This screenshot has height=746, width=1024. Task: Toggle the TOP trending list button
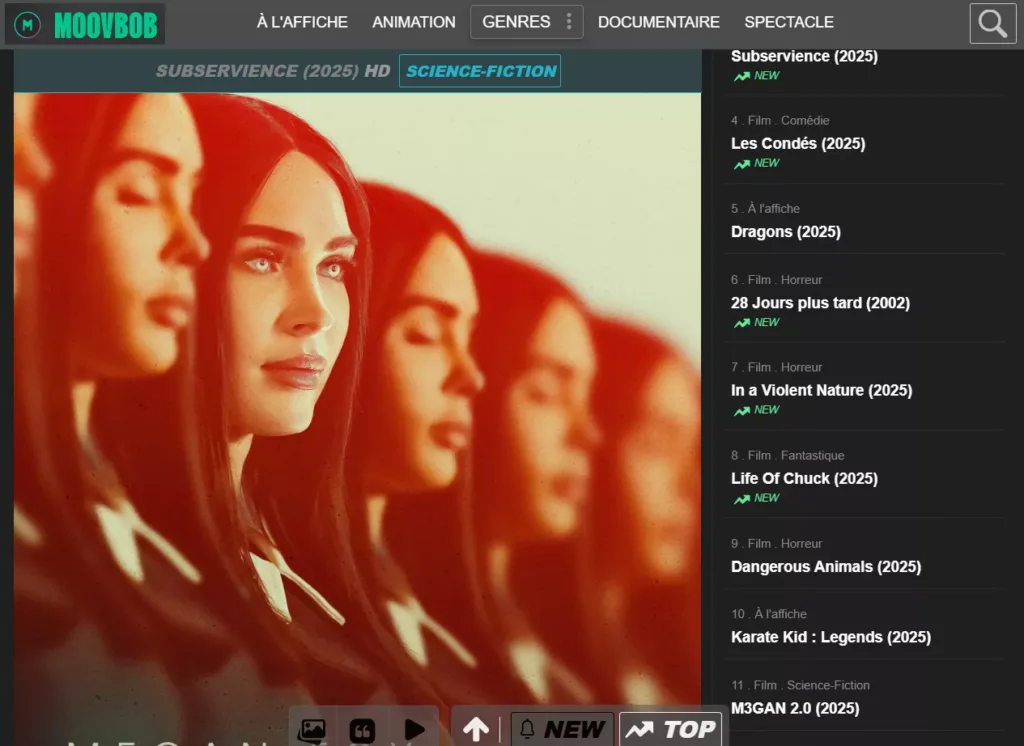pyautogui.click(x=670, y=729)
